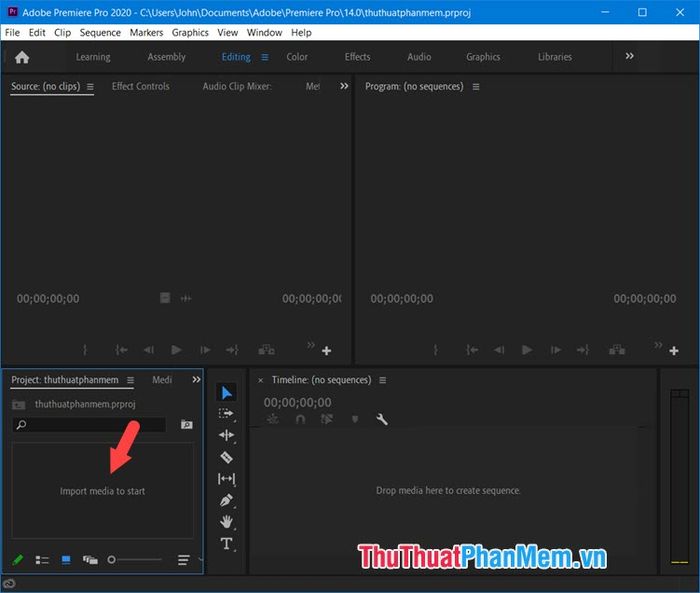Click Timeline playhead timecode 00;00;00;00
The width and height of the screenshot is (700, 593).
coord(297,403)
